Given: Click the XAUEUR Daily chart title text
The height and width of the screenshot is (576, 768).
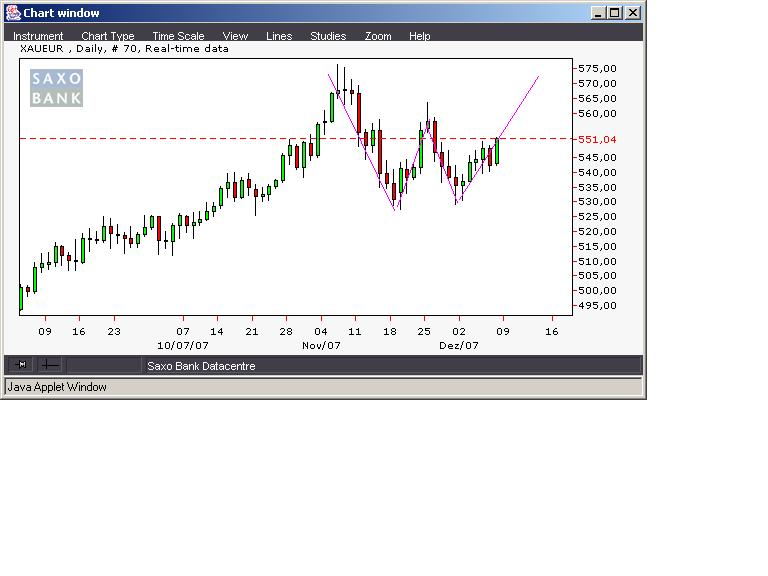Looking at the screenshot, I should click(x=124, y=48).
